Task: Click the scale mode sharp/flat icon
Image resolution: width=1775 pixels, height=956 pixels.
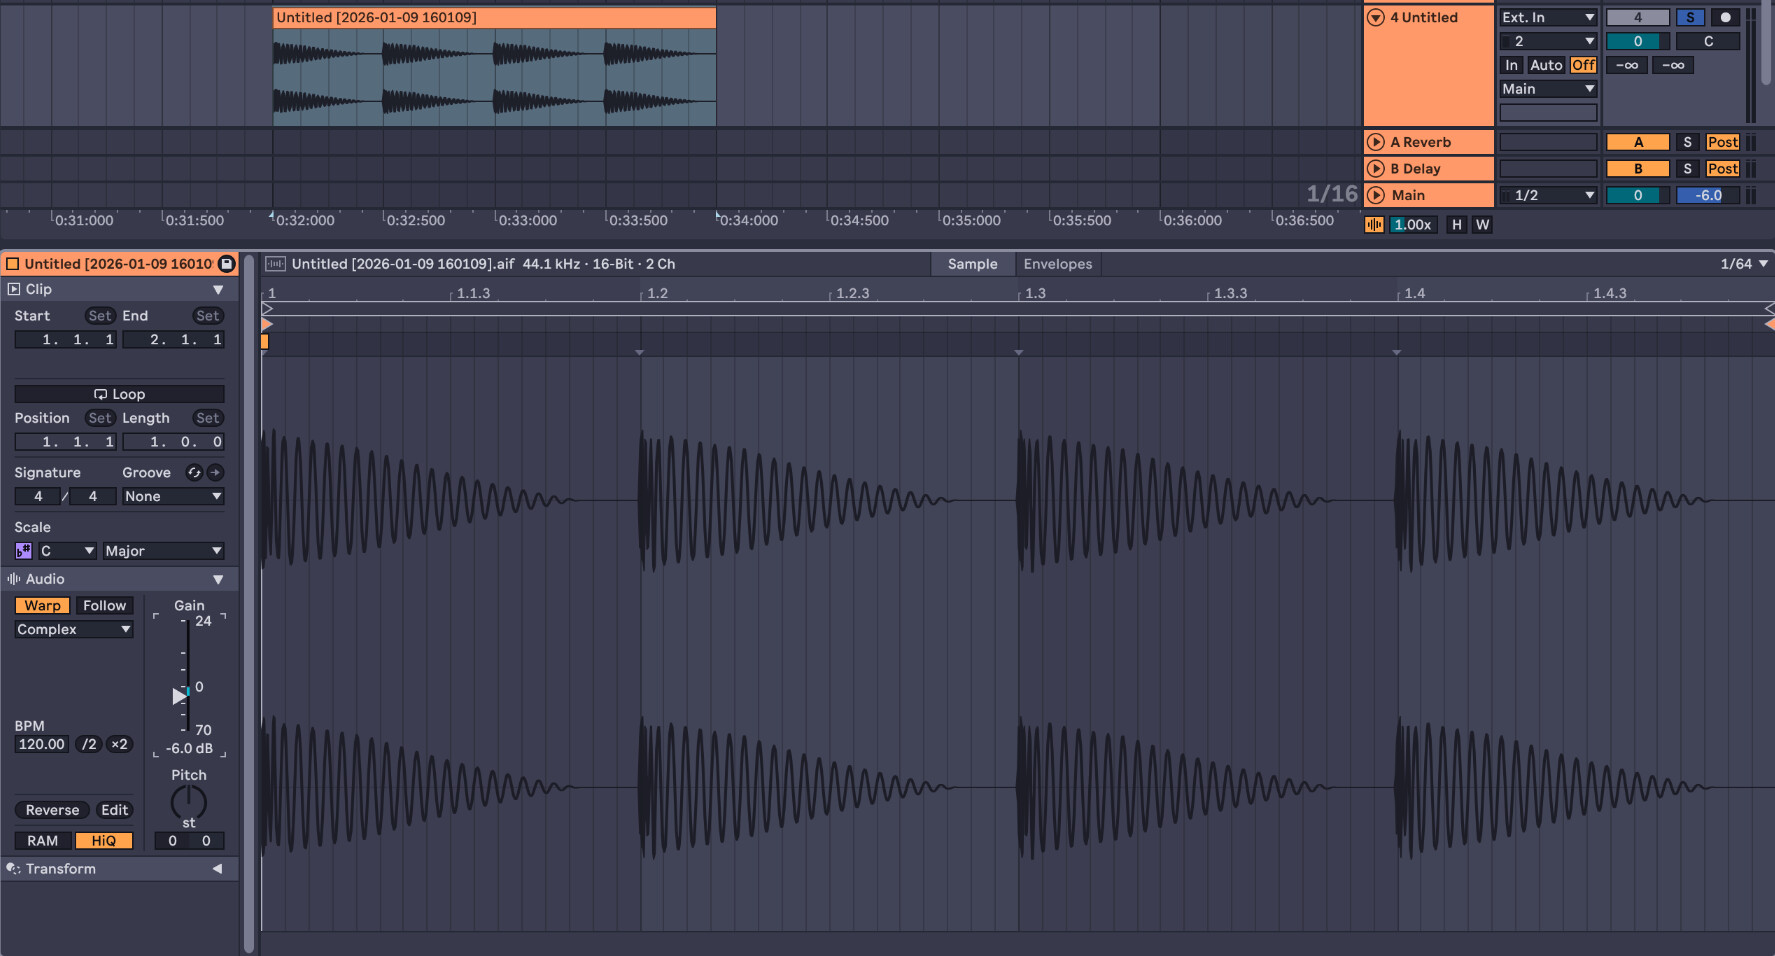Action: pyautogui.click(x=24, y=551)
